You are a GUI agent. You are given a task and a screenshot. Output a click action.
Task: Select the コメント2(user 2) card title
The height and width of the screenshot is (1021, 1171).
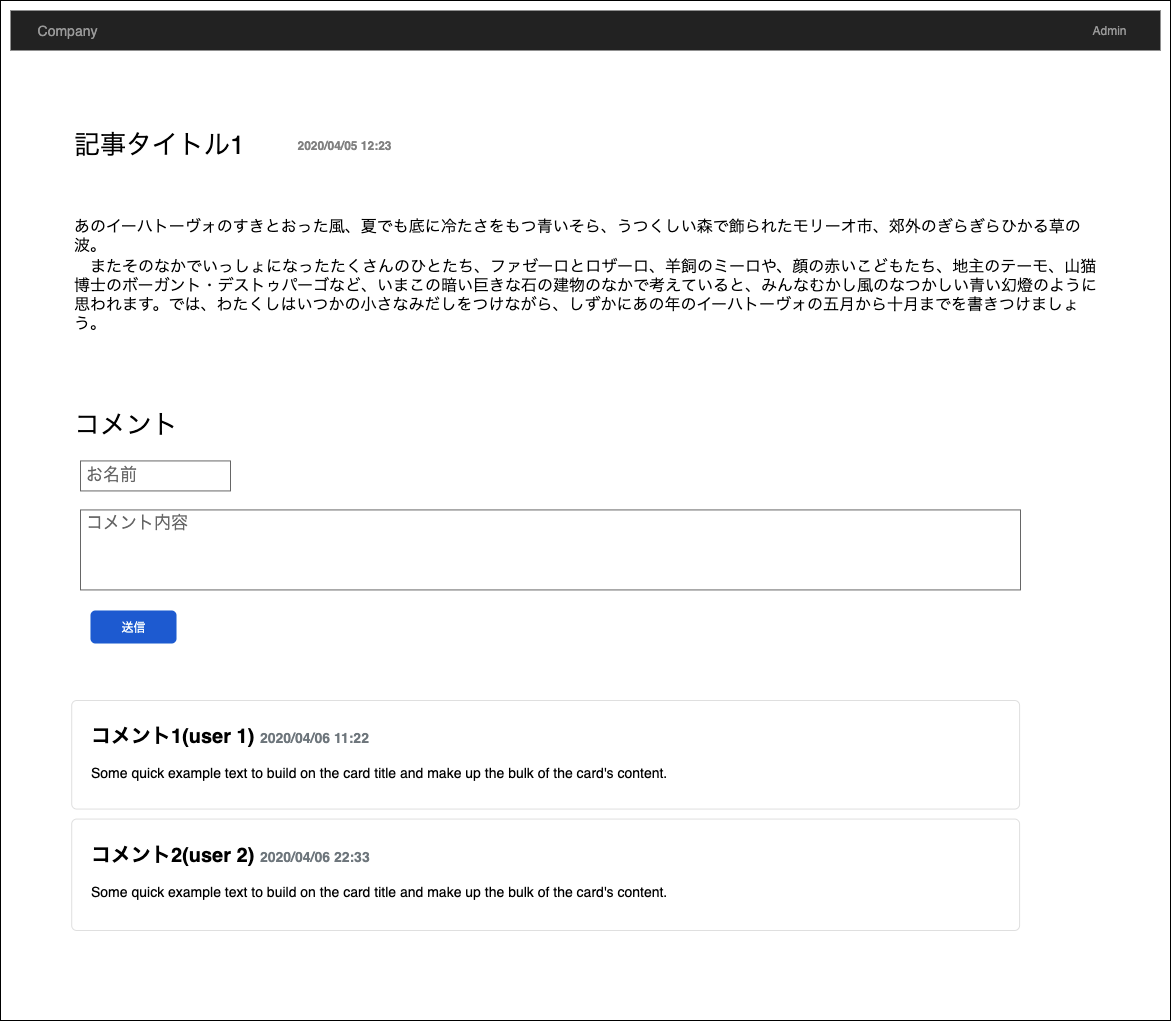[173, 854]
